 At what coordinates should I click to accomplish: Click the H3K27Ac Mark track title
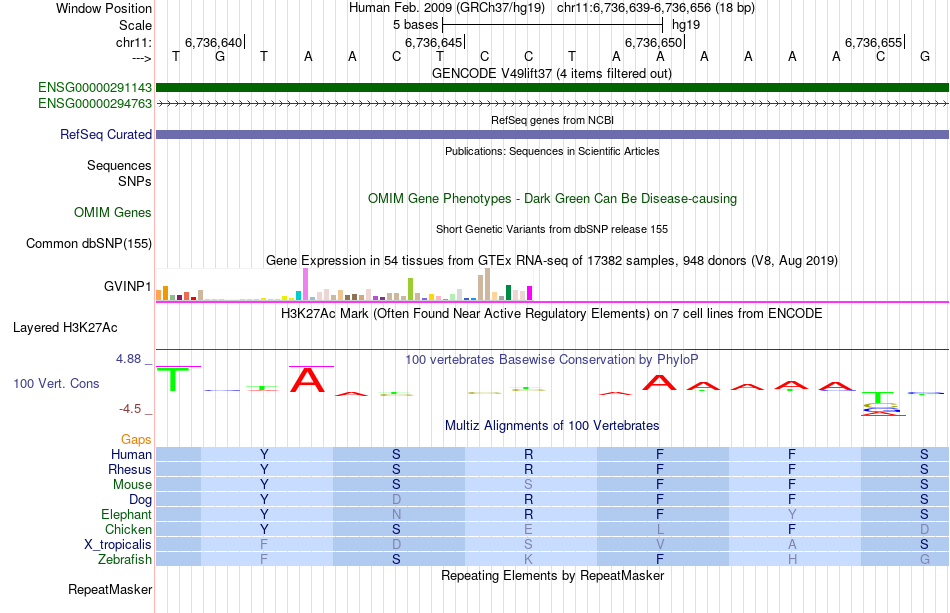tap(552, 313)
